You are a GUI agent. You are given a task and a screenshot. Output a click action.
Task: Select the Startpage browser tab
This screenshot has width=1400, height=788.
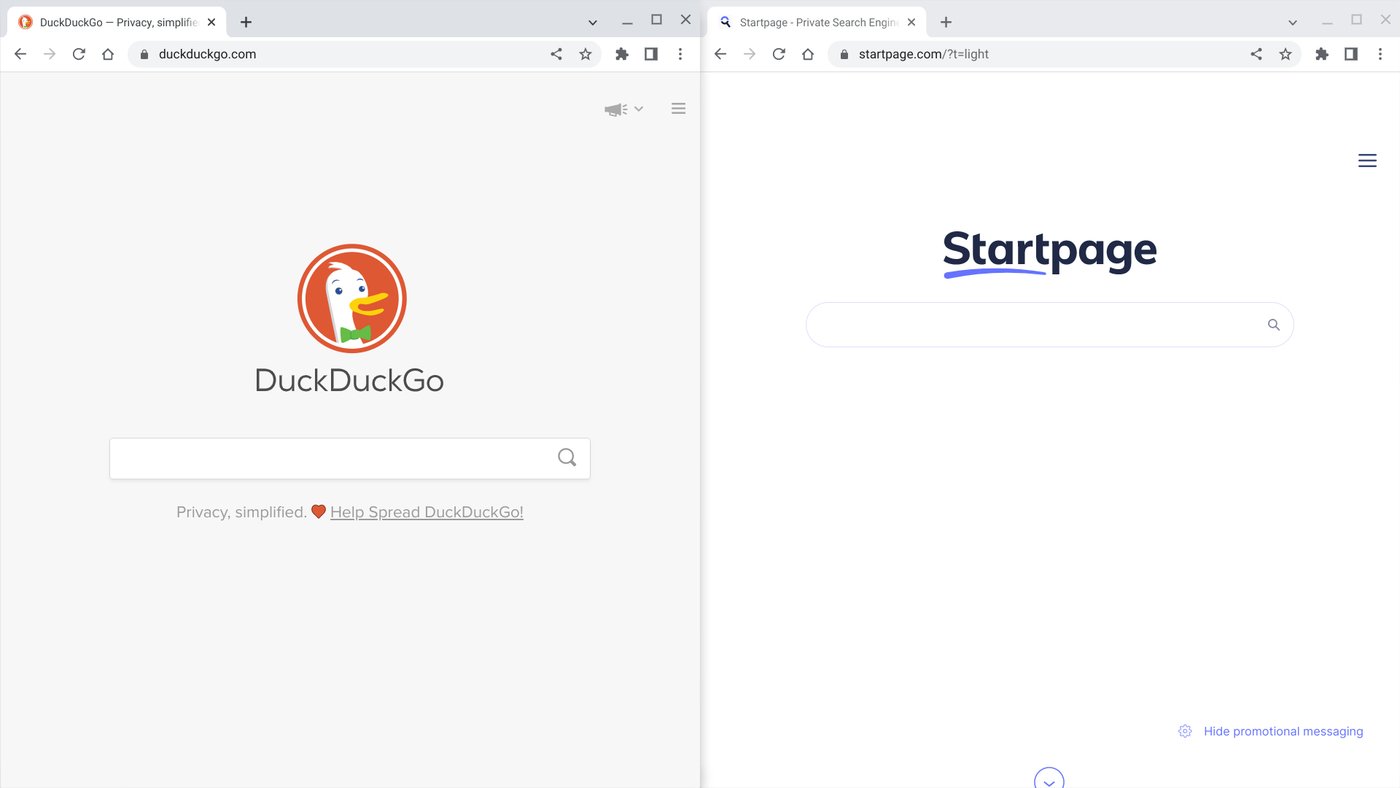tap(818, 22)
